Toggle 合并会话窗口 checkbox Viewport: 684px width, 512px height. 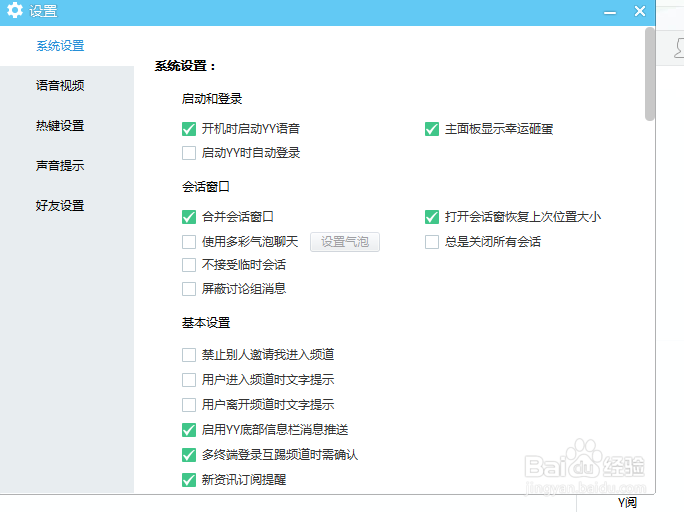point(189,217)
